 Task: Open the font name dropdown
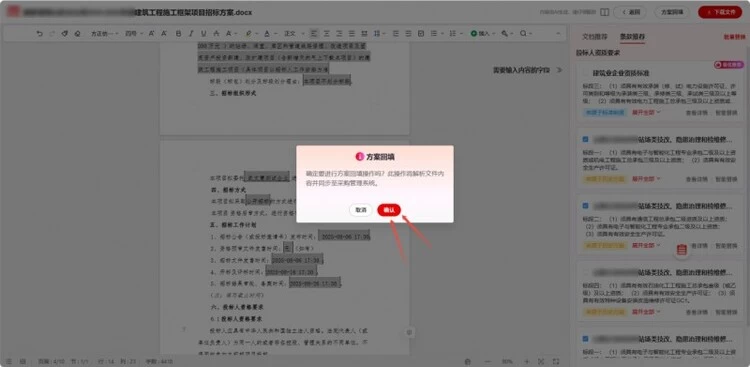point(105,33)
